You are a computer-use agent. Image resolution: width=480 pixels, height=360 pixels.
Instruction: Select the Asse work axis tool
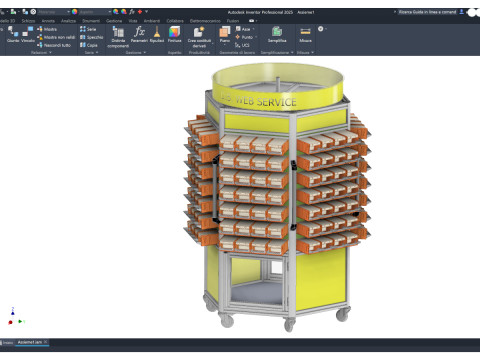coord(243,29)
